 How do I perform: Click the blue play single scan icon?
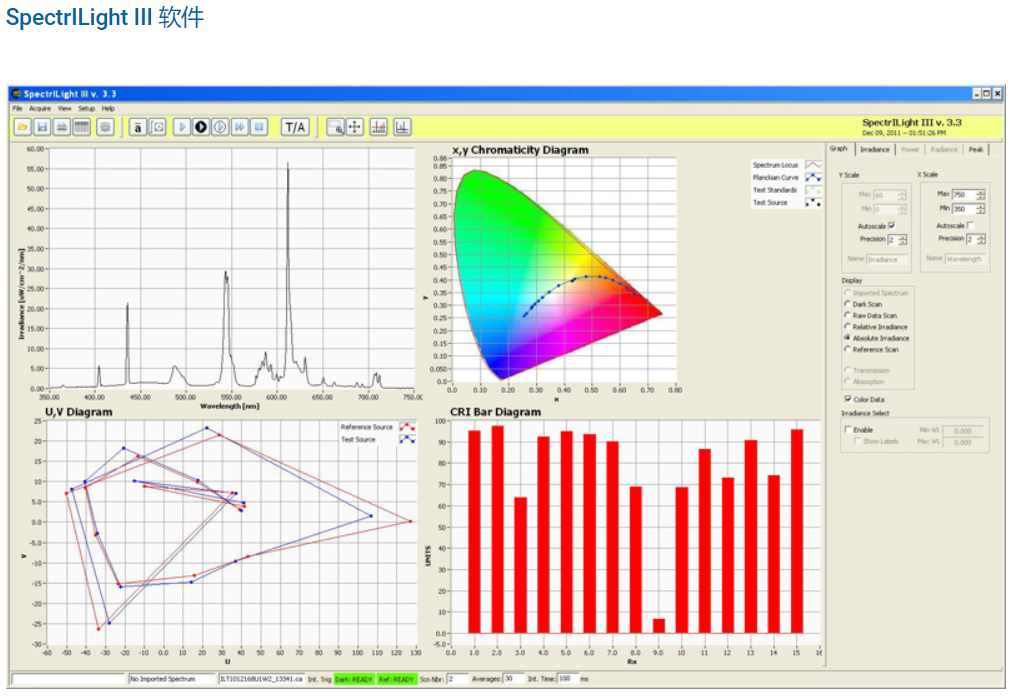tap(182, 127)
